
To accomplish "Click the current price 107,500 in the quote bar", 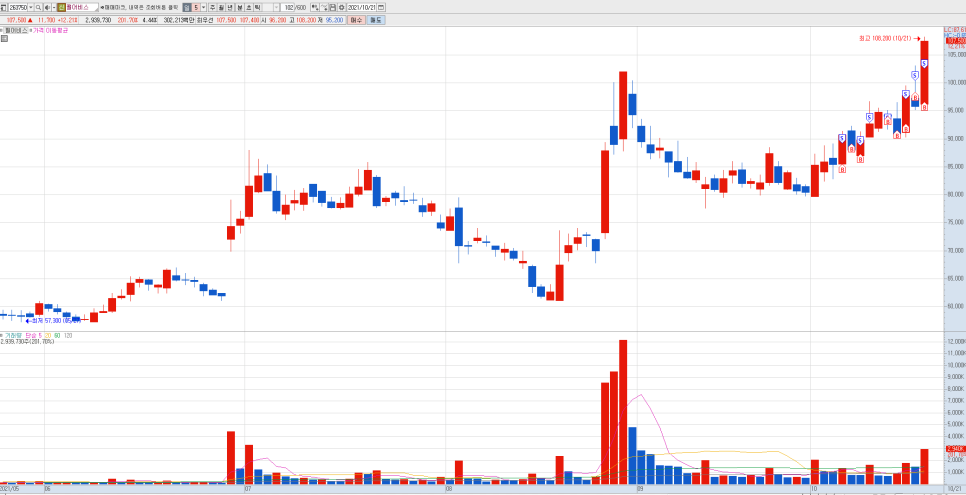I will [17, 20].
